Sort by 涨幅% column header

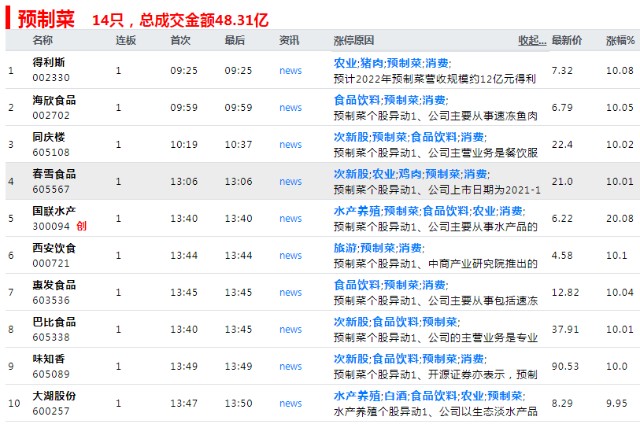coord(620,40)
